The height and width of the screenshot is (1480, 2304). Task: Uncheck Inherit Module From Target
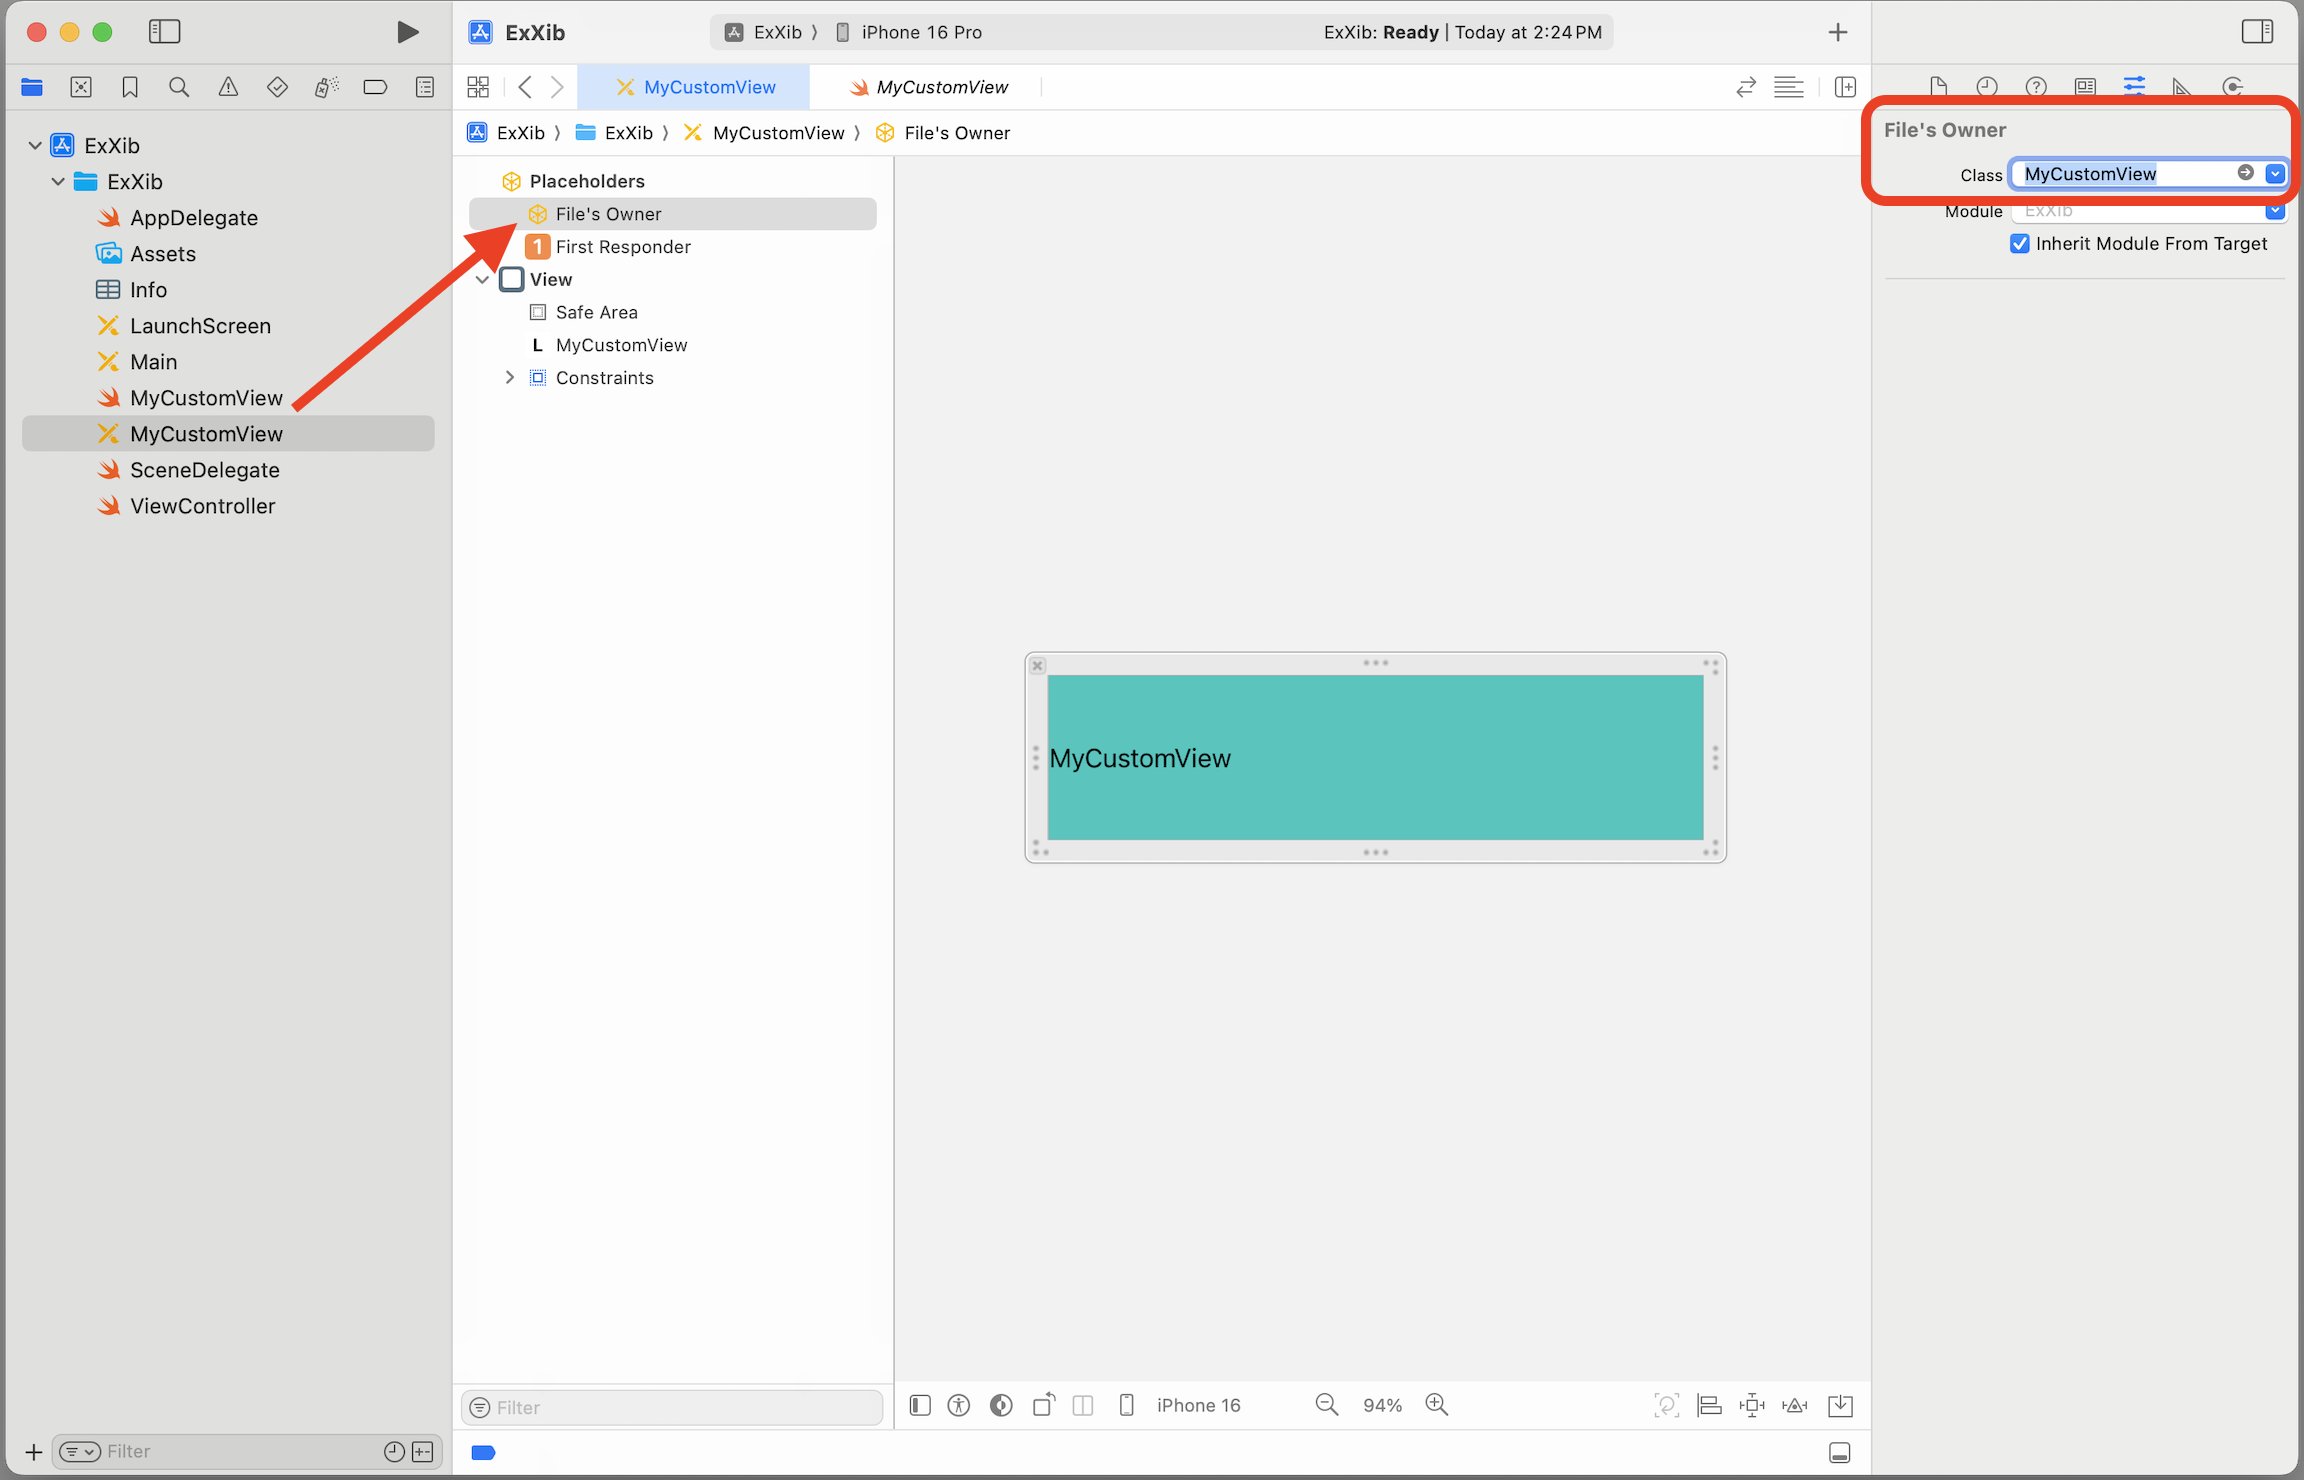[x=2020, y=244]
